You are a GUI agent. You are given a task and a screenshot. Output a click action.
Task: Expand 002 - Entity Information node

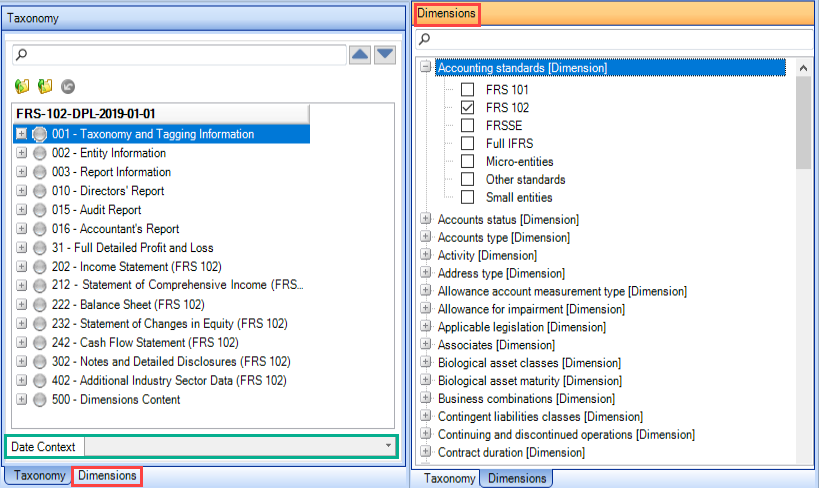[21, 153]
